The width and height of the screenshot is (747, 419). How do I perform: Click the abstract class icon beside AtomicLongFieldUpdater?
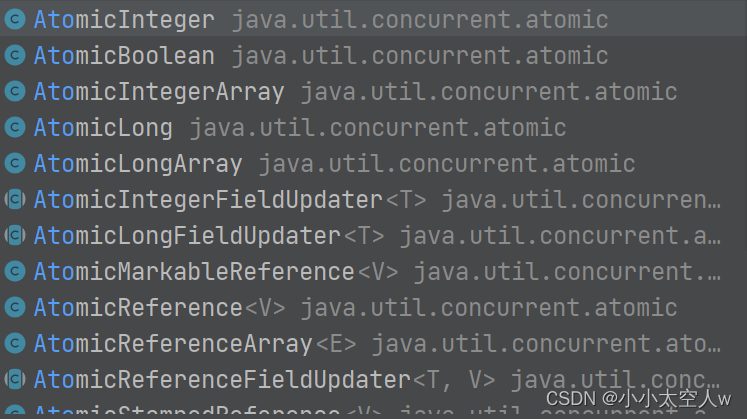coord(15,235)
